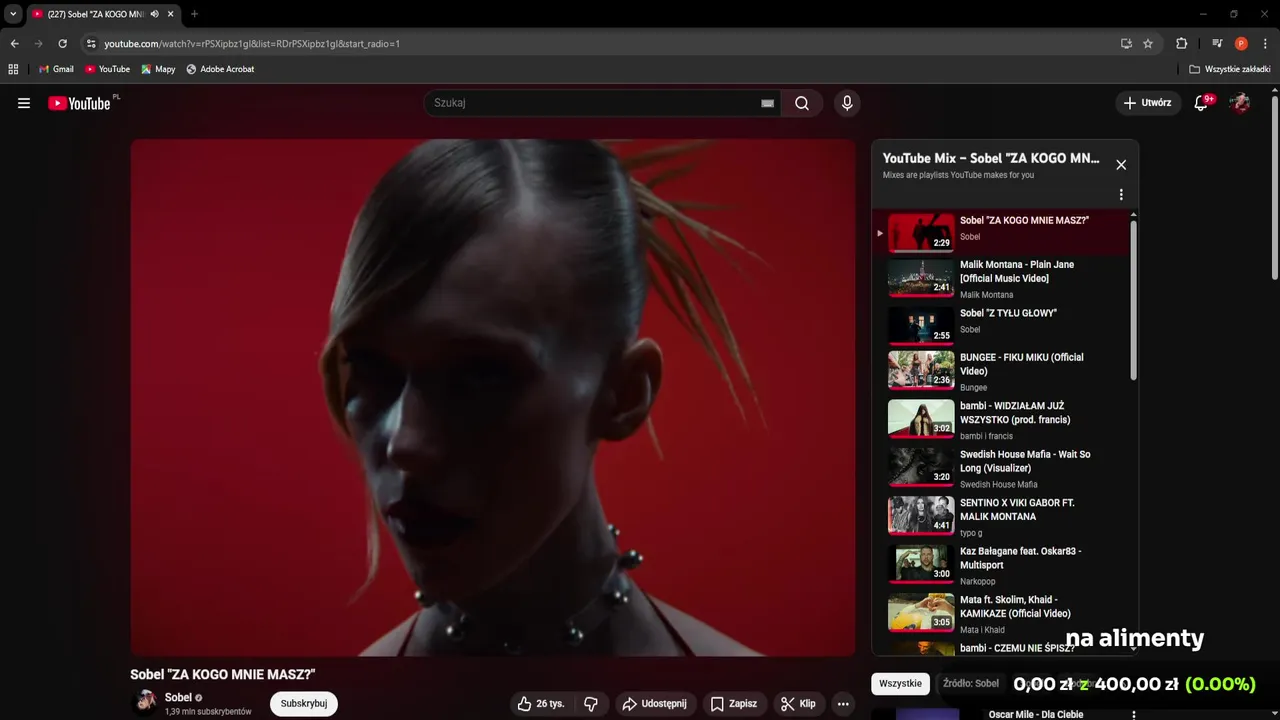The width and height of the screenshot is (1280, 720).
Task: Create a clip with Klip button
Action: coord(798,704)
